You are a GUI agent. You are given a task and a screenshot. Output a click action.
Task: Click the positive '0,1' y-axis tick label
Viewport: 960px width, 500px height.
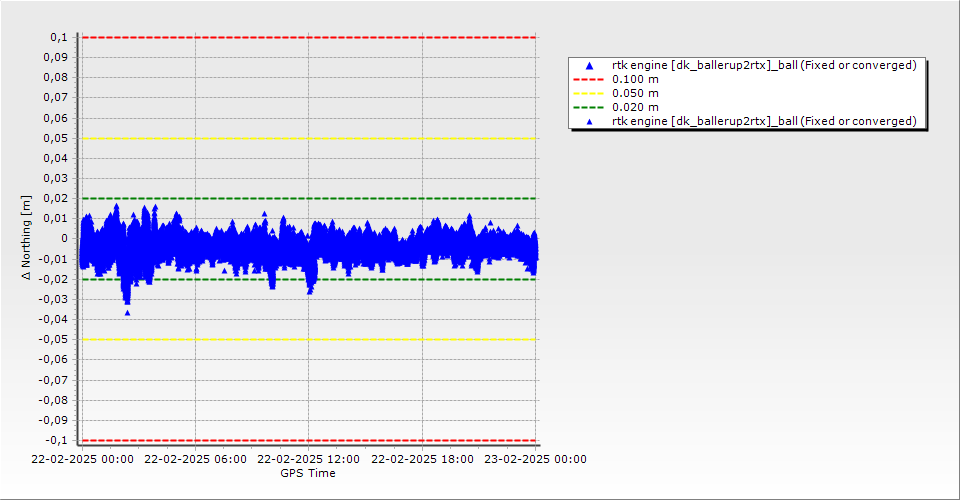(59, 38)
